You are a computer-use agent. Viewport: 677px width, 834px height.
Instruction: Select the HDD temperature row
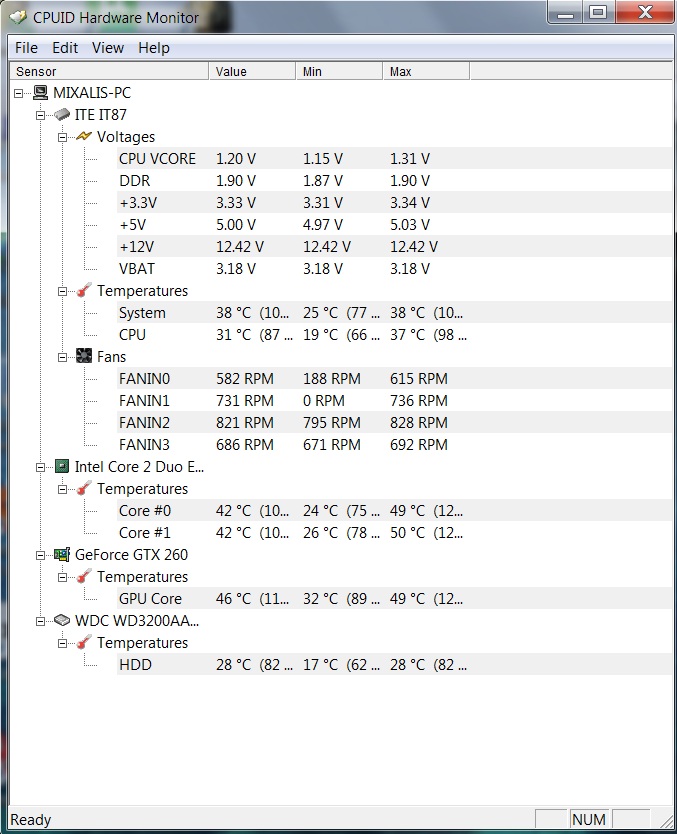pos(394,664)
